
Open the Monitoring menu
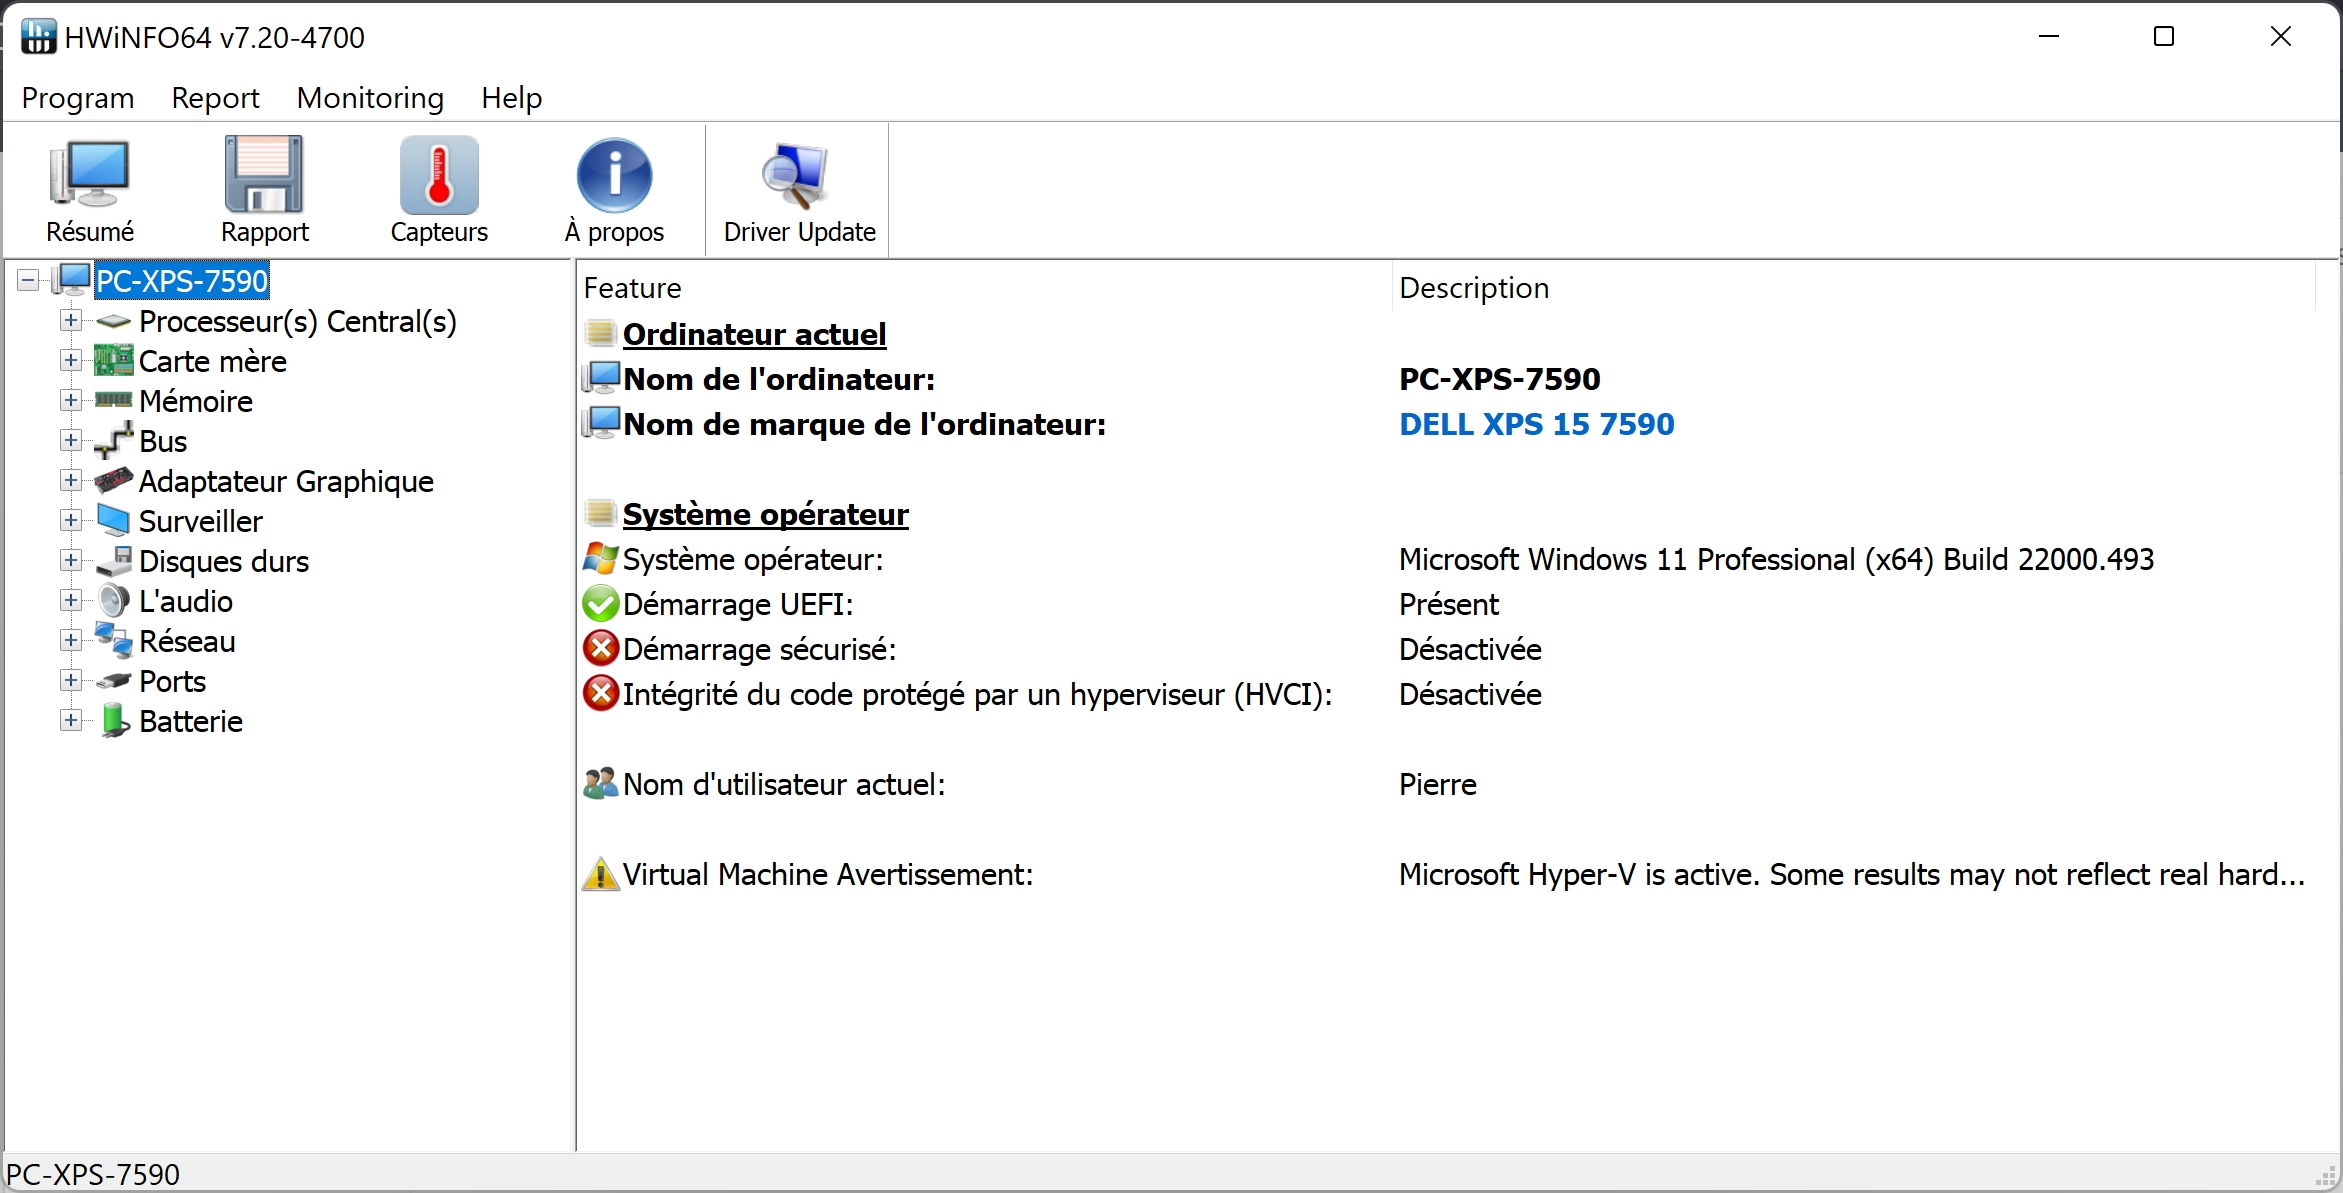[370, 98]
